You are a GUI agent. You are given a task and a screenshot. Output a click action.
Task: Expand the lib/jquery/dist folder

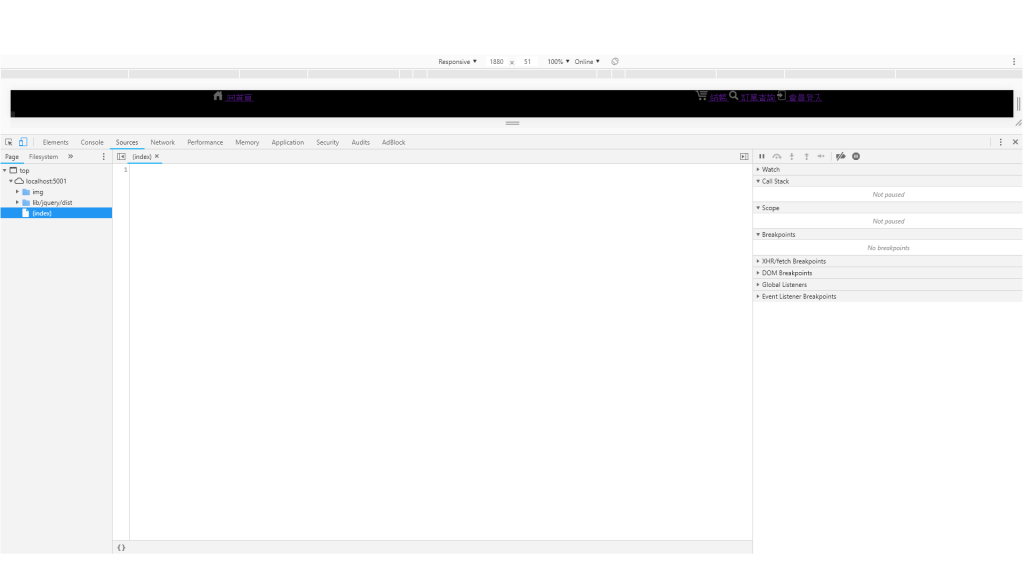(18, 202)
